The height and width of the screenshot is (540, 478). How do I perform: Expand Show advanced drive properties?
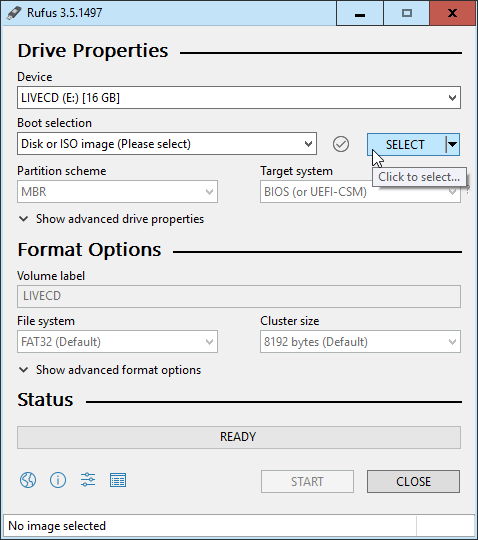pyautogui.click(x=111, y=219)
